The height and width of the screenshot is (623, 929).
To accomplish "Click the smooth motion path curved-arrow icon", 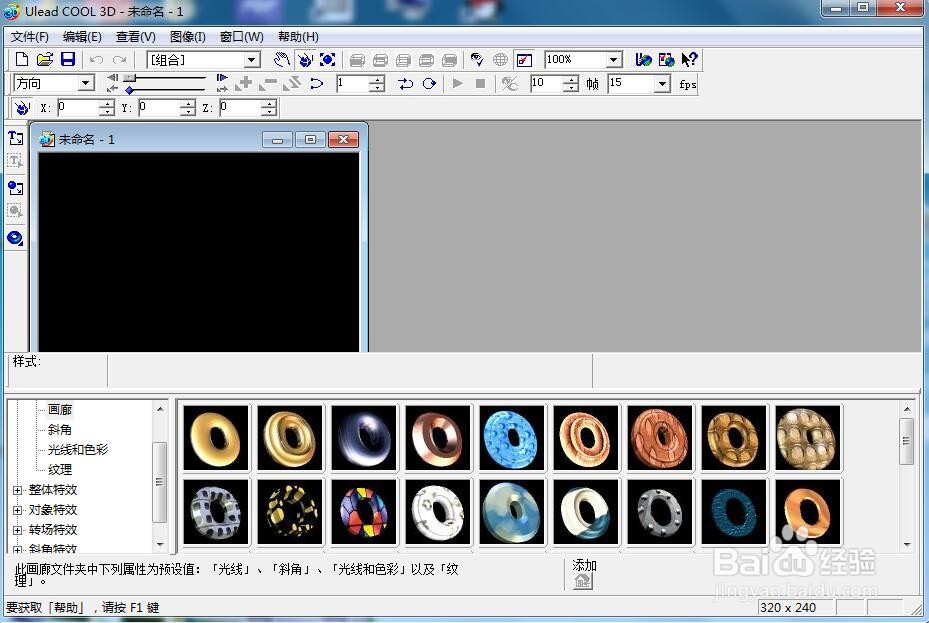I will (316, 84).
